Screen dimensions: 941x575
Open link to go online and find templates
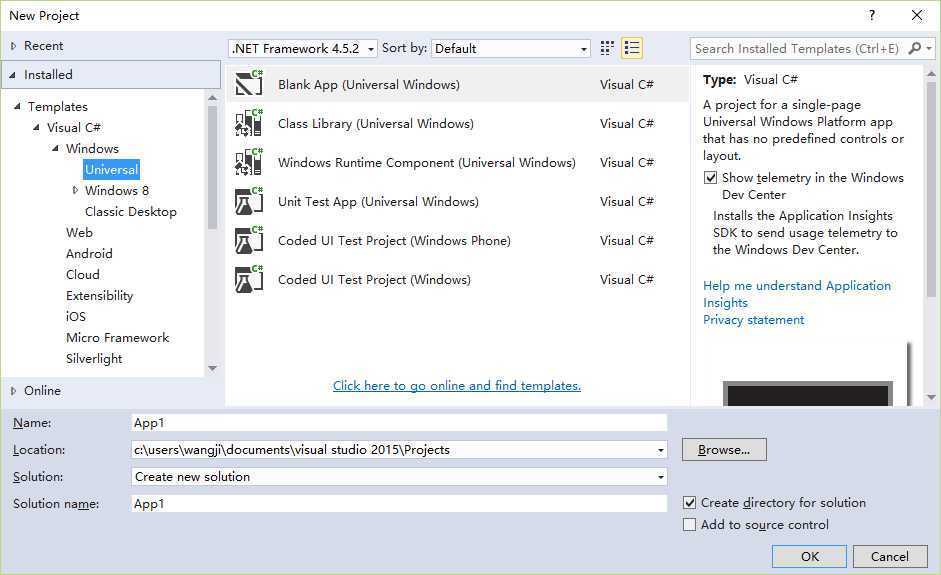(457, 385)
